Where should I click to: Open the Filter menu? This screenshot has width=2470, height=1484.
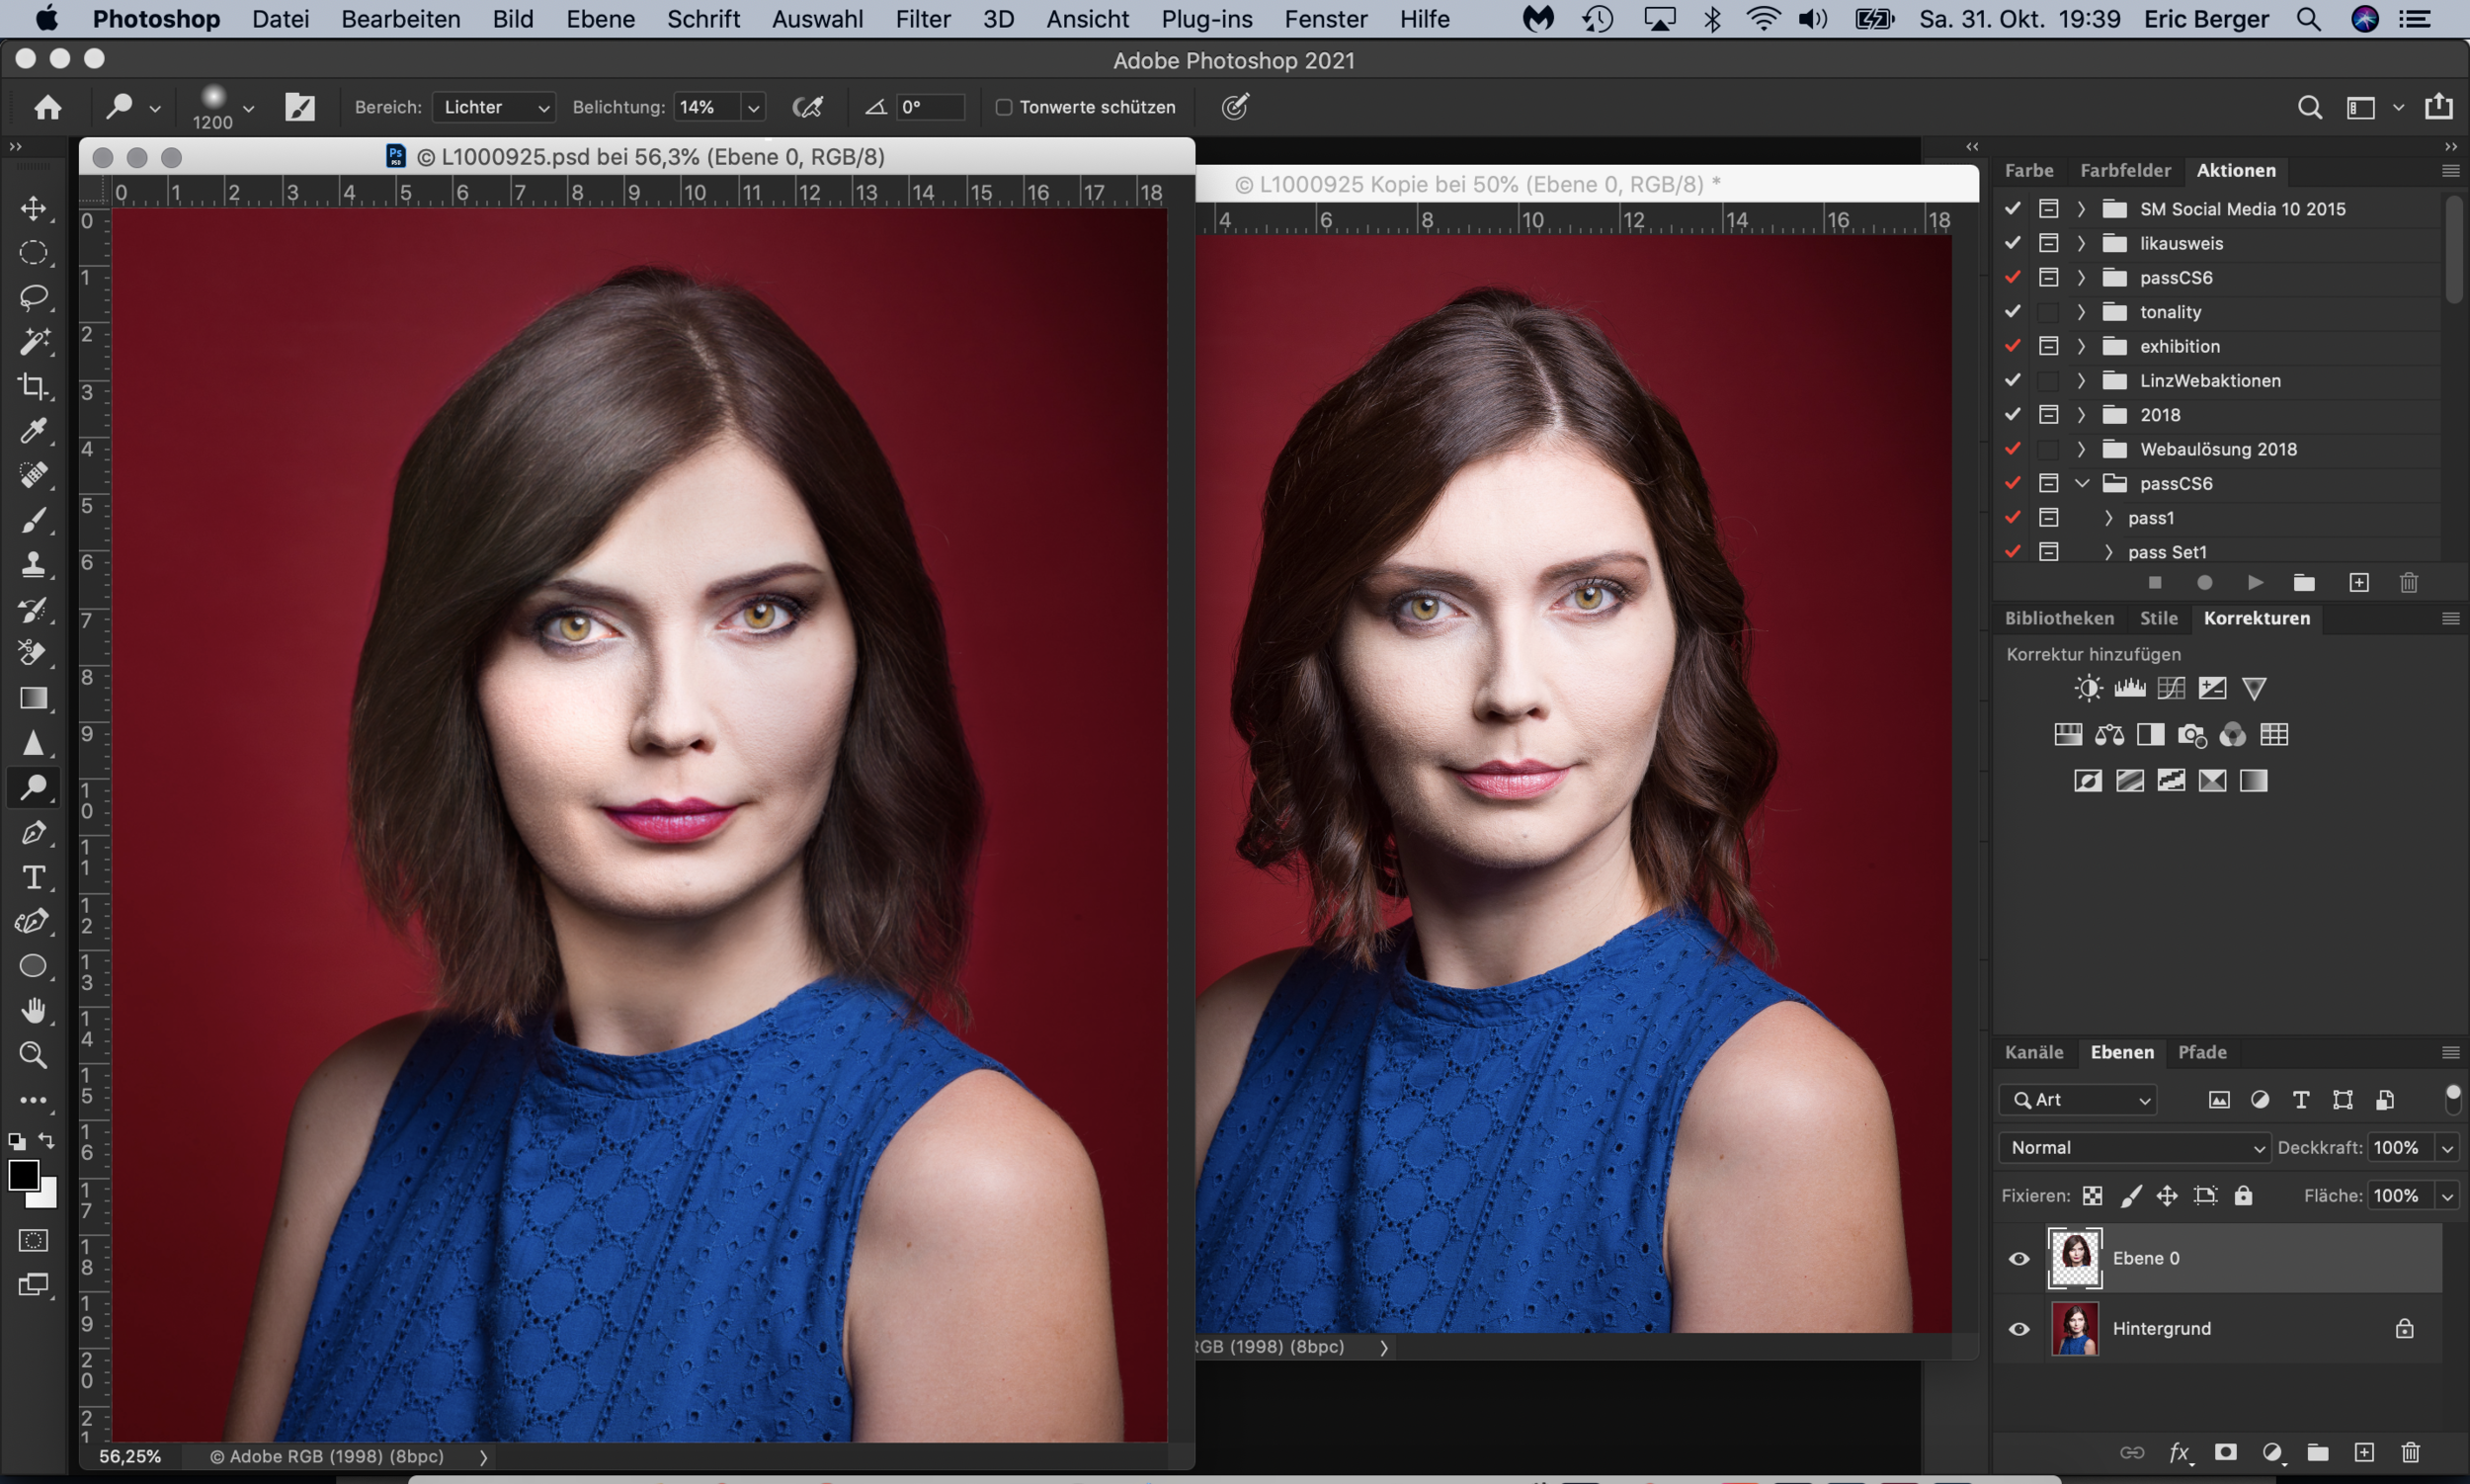[x=922, y=19]
